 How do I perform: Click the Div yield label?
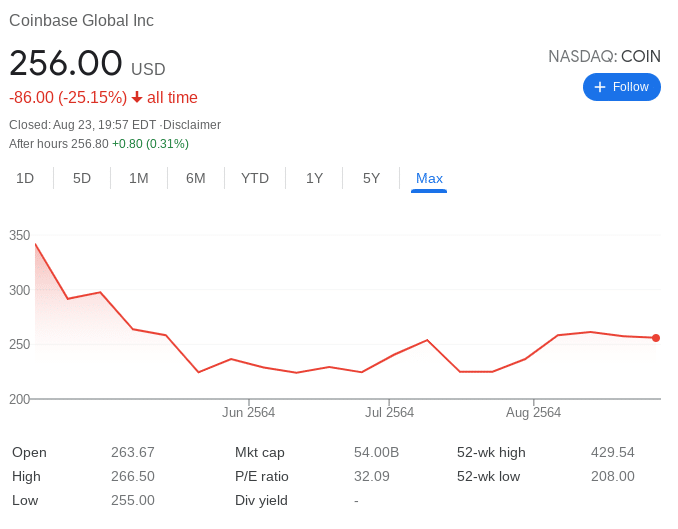point(261,500)
